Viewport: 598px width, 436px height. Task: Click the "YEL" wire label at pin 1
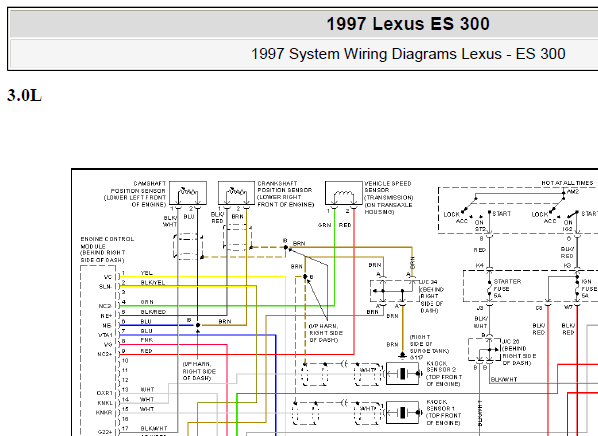point(146,273)
